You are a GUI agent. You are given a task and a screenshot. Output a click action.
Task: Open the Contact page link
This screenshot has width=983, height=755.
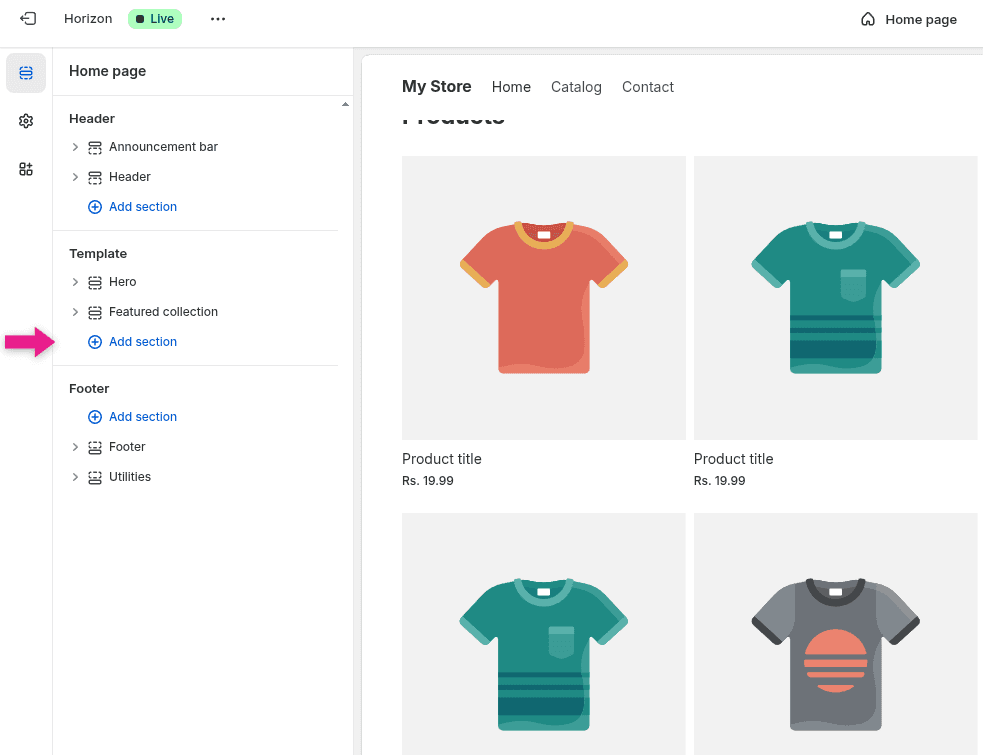(647, 87)
